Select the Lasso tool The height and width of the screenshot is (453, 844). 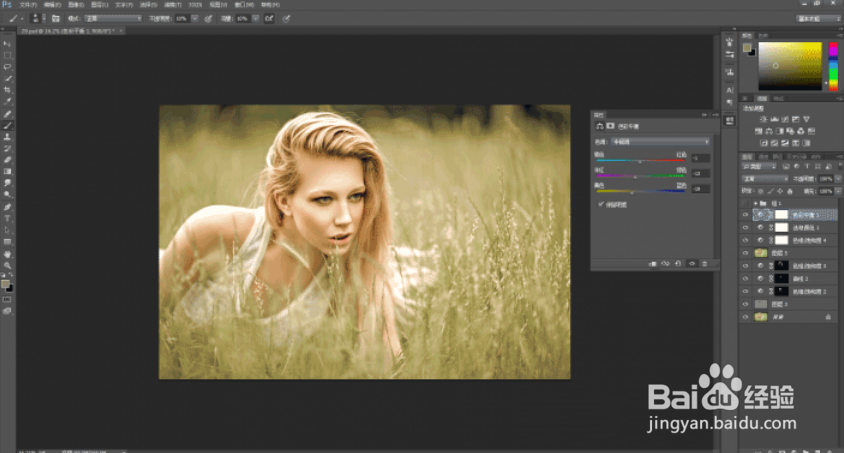[x=7, y=67]
